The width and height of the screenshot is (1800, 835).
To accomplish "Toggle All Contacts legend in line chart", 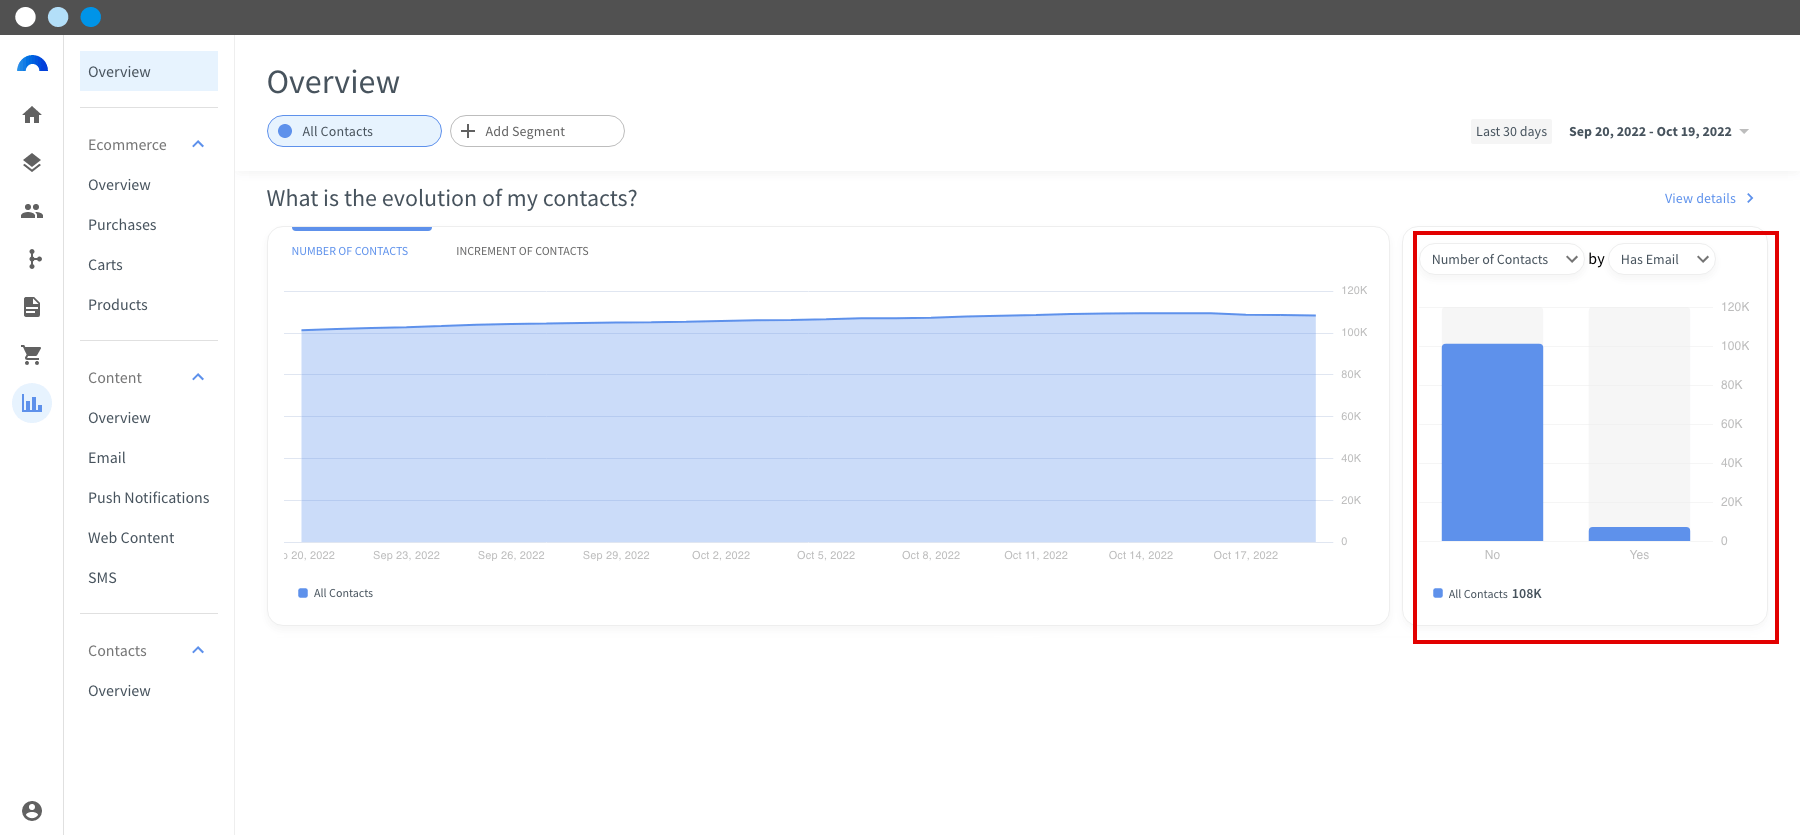I will [x=336, y=593].
